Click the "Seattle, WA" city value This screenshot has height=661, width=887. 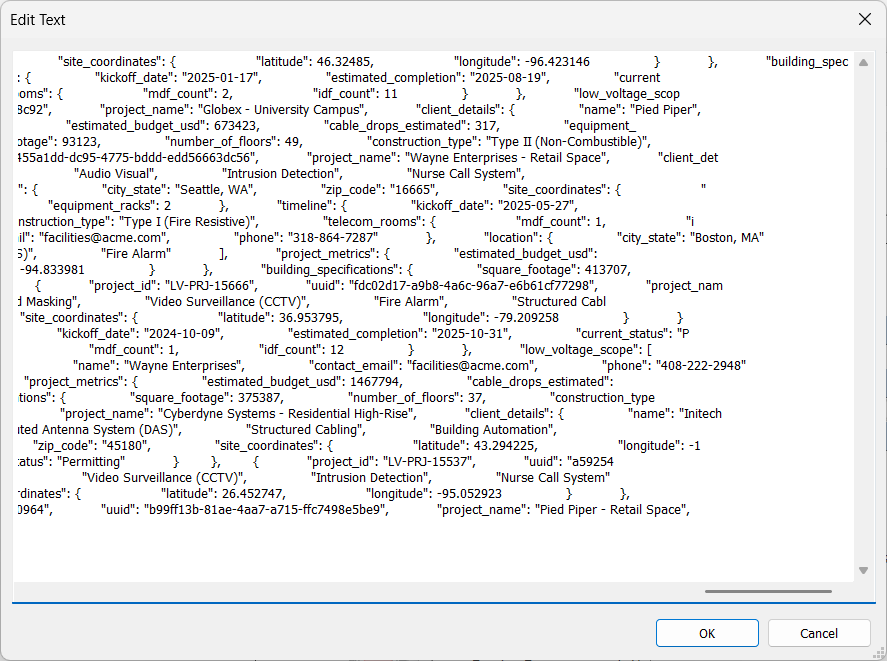pyautogui.click(x=216, y=190)
